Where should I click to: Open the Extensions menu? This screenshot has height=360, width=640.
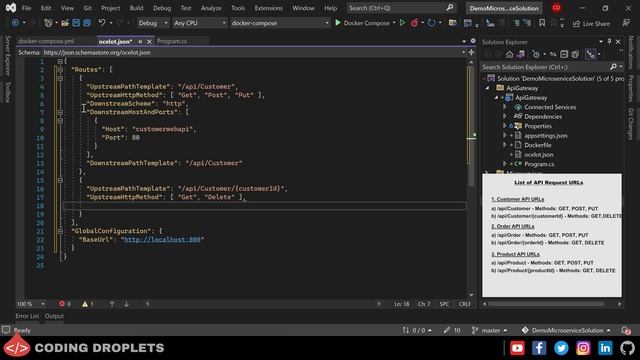(269, 8)
